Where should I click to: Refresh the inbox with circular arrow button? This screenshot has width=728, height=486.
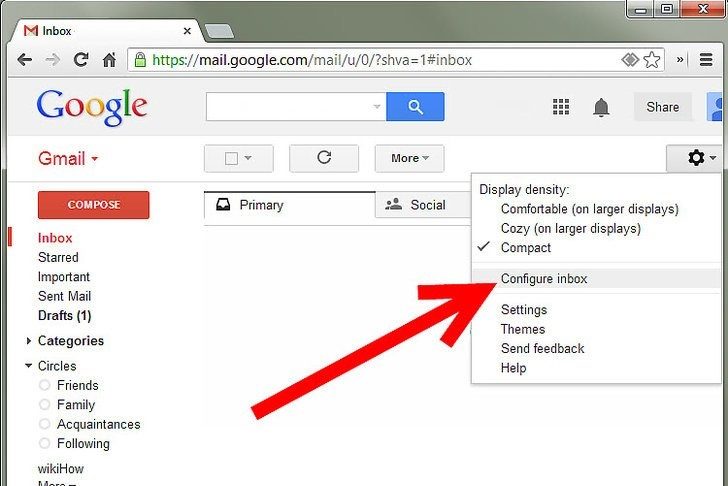324,158
